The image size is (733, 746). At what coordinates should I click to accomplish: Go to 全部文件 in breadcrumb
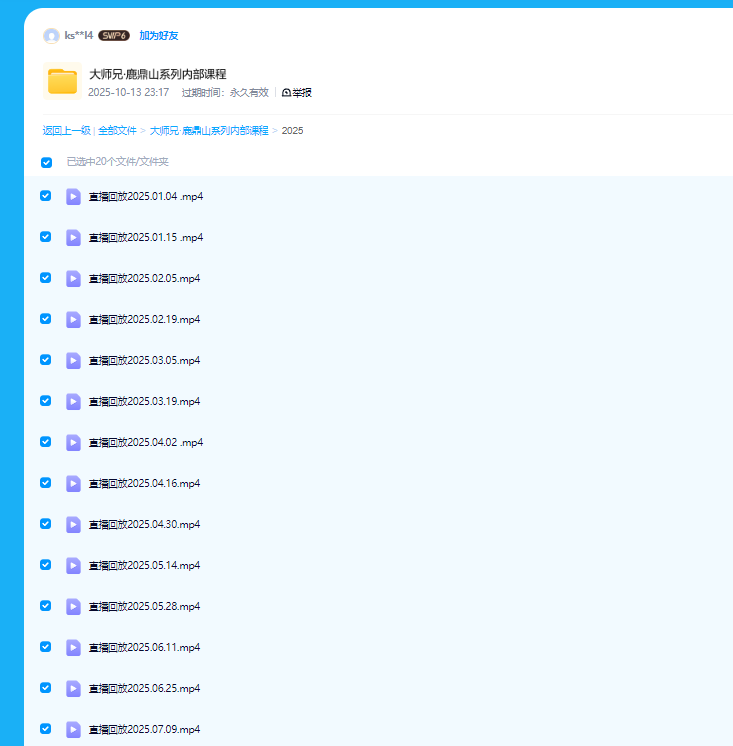click(x=117, y=131)
